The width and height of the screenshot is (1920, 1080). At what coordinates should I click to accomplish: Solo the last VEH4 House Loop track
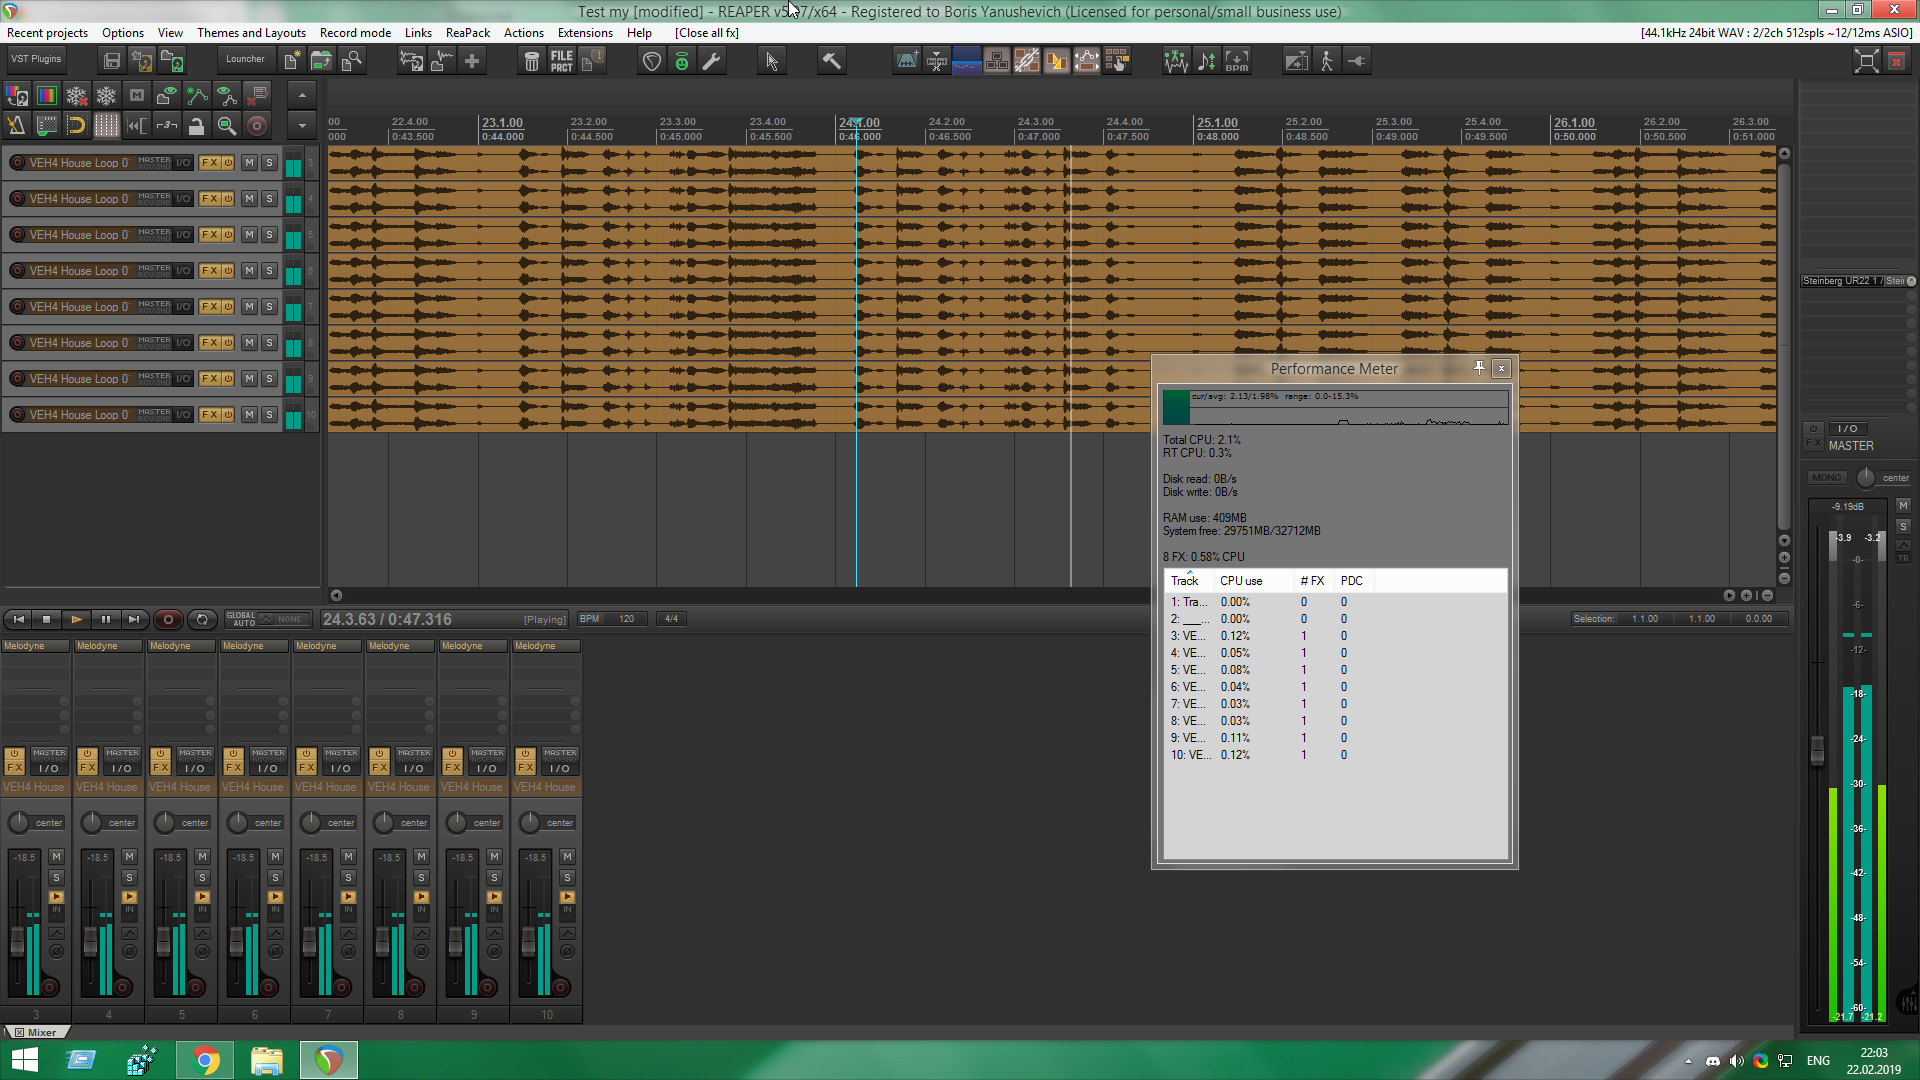pyautogui.click(x=269, y=415)
